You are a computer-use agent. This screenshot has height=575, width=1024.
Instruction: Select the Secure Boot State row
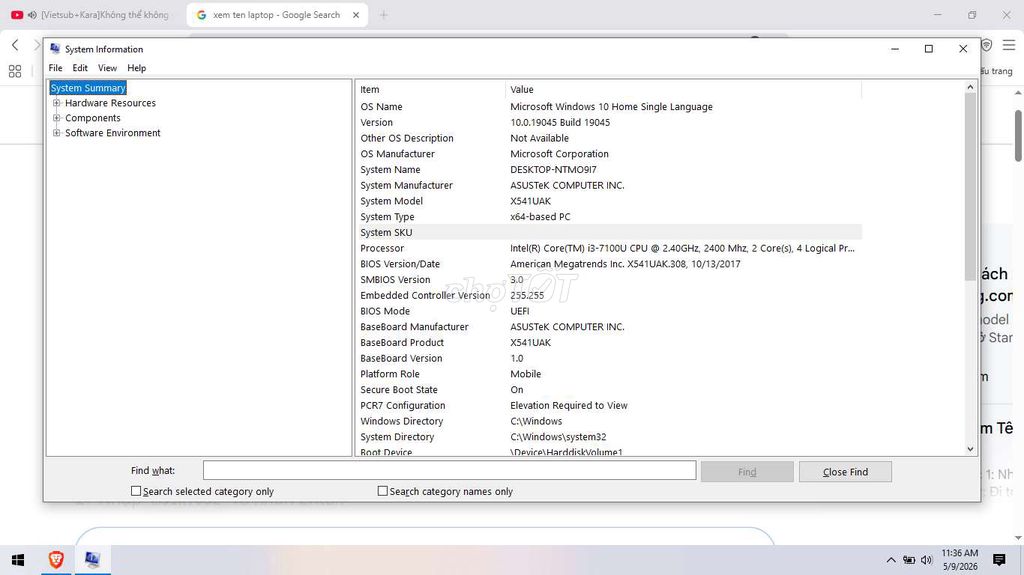click(609, 389)
